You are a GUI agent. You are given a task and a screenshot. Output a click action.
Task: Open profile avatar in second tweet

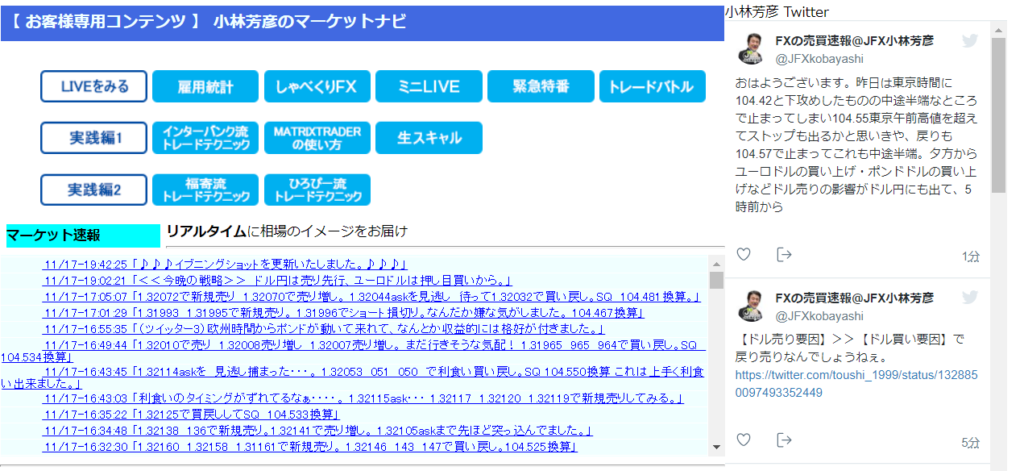(750, 306)
